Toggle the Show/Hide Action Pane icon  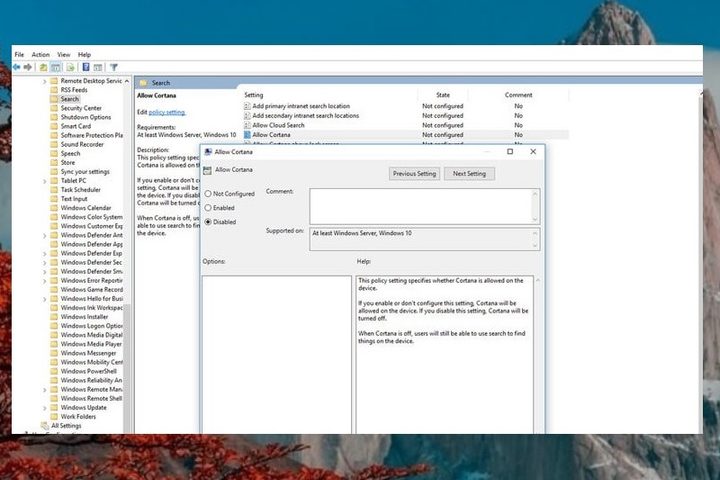98,68
